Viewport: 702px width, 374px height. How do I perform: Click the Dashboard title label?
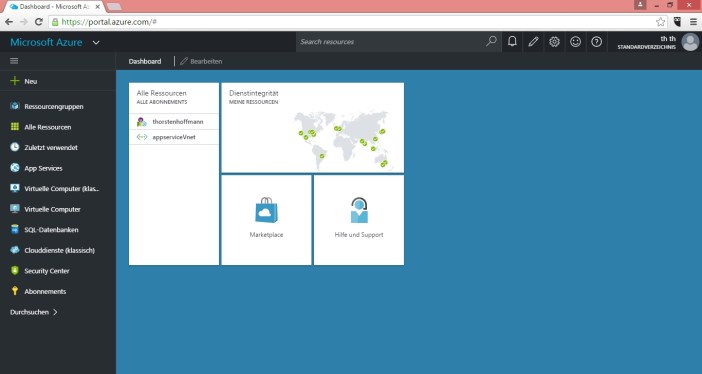click(145, 61)
